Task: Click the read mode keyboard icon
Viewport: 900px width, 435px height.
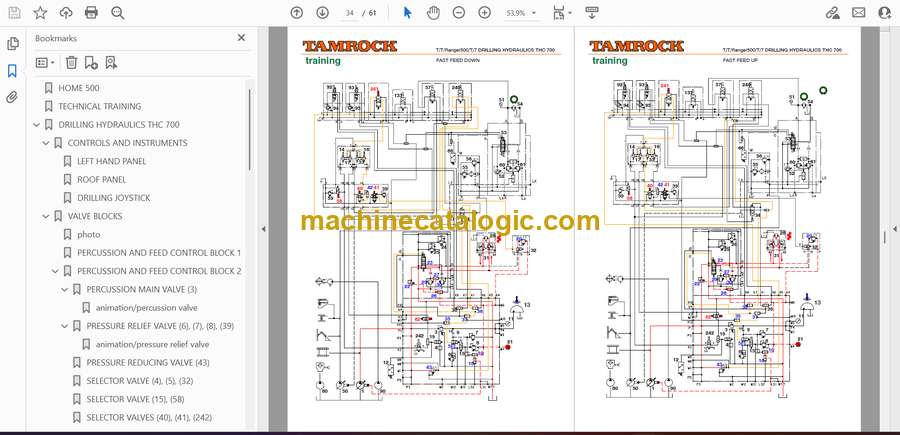Action: pos(592,13)
